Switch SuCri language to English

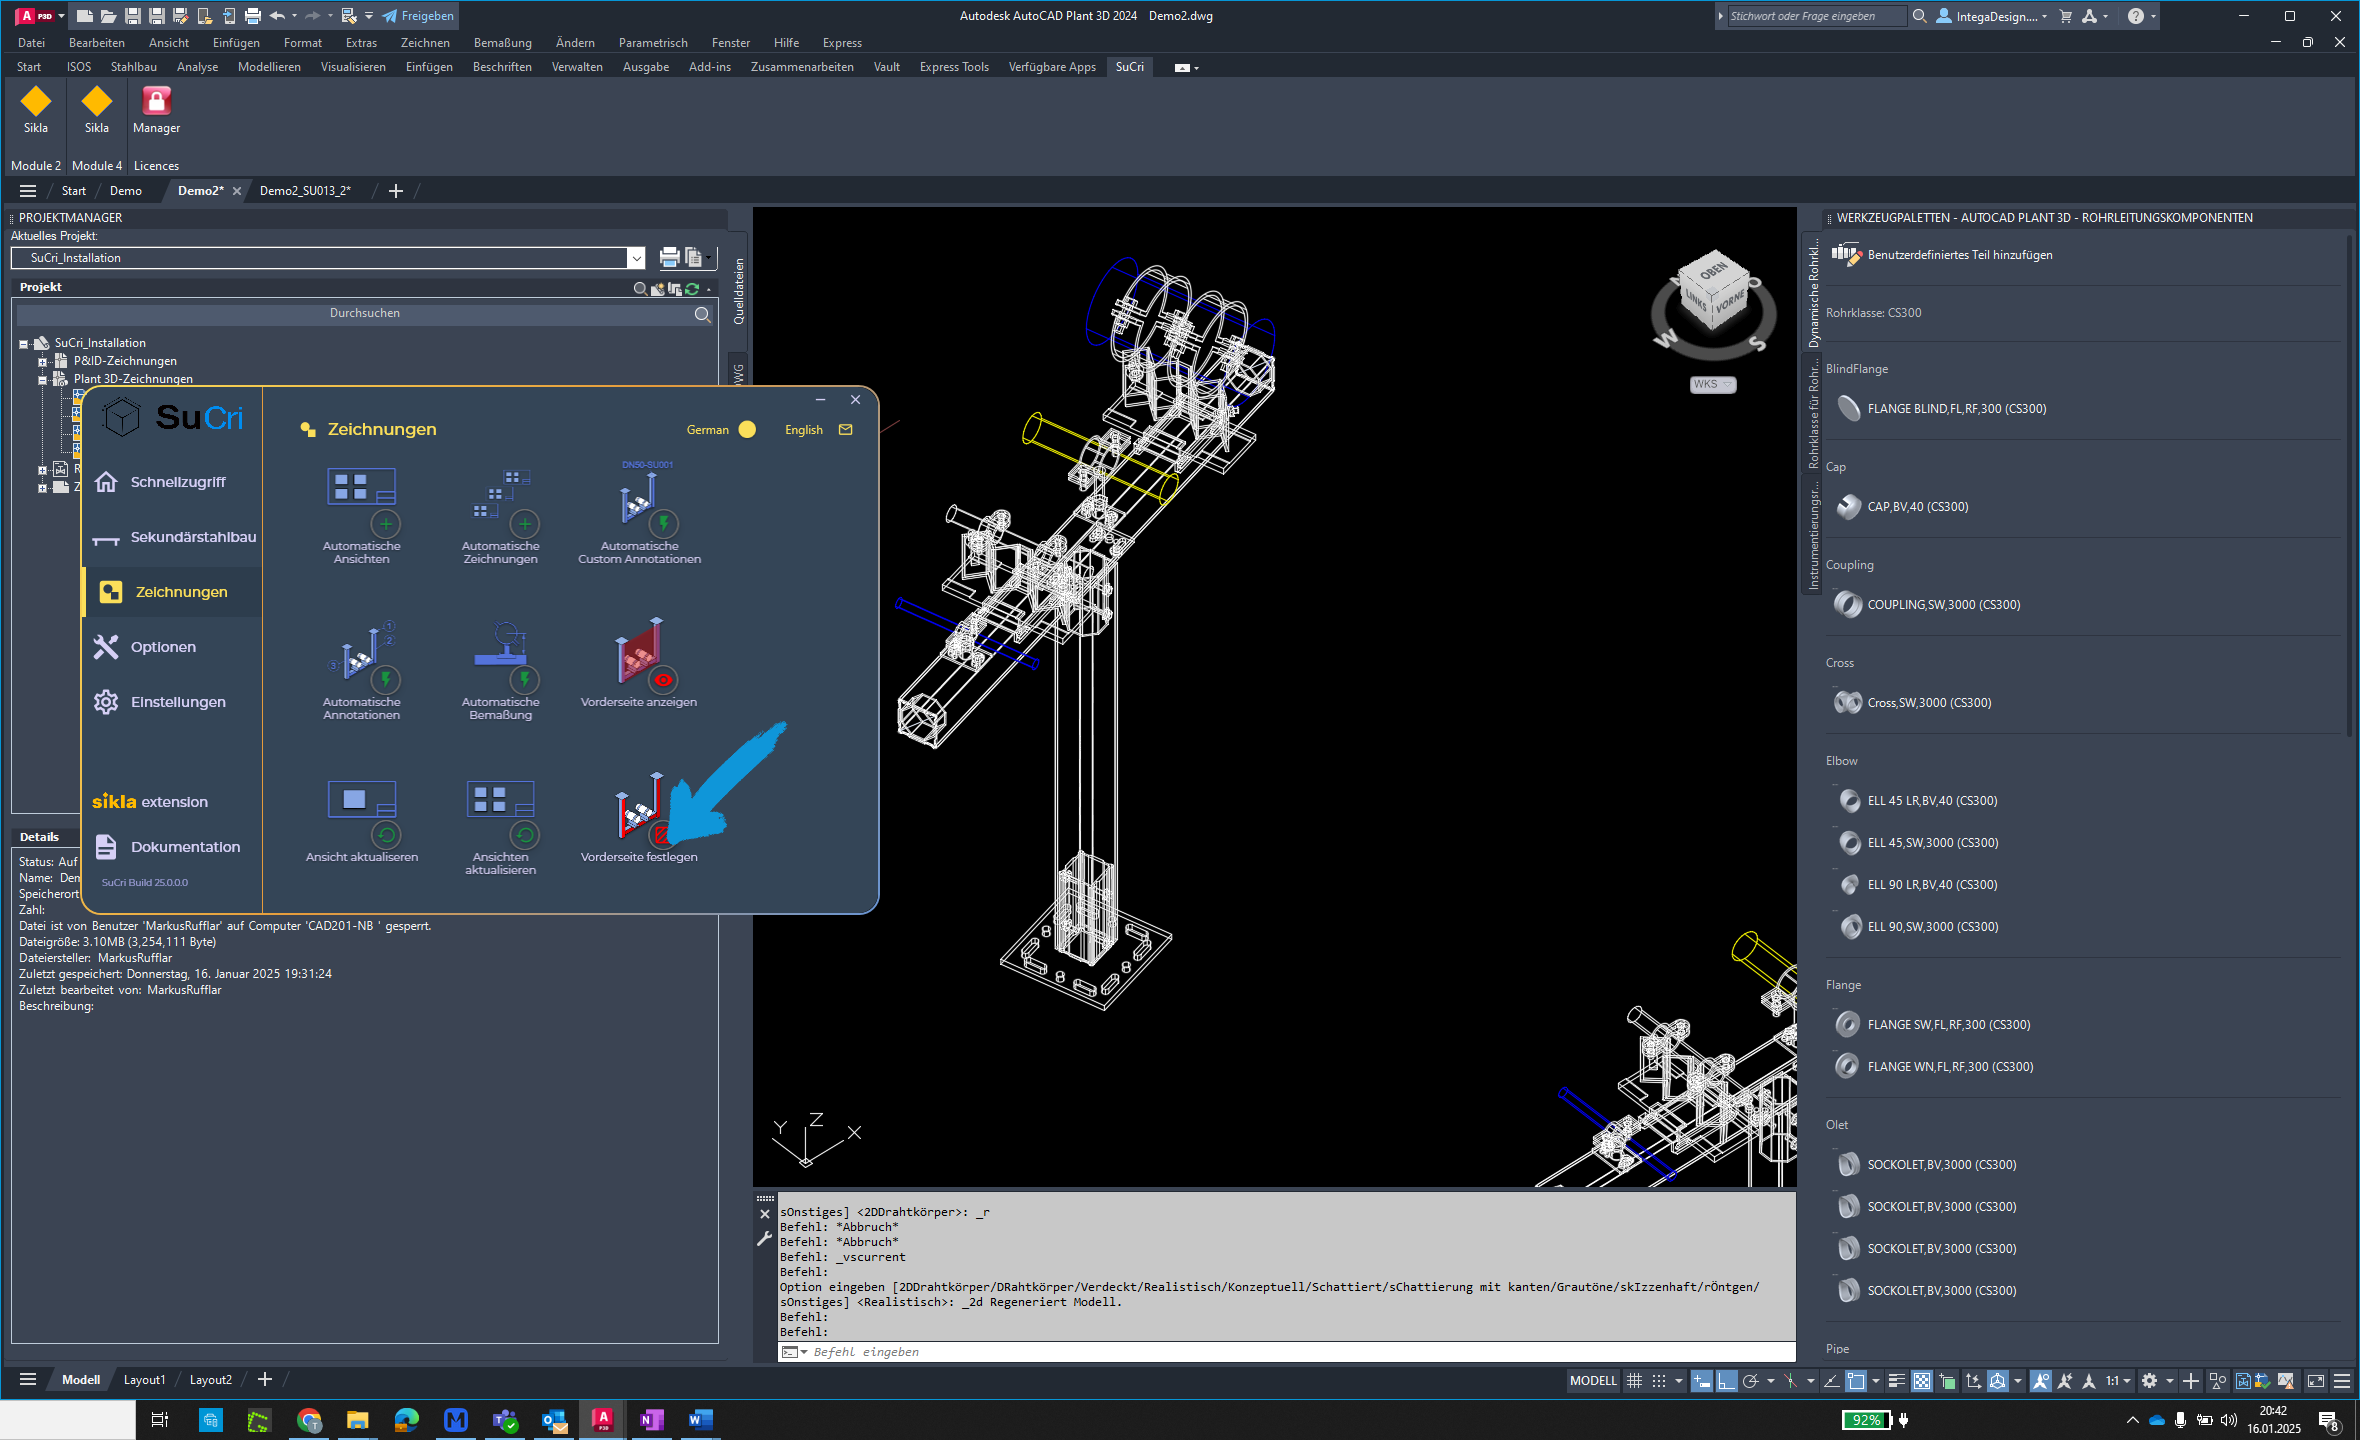pyautogui.click(x=804, y=430)
